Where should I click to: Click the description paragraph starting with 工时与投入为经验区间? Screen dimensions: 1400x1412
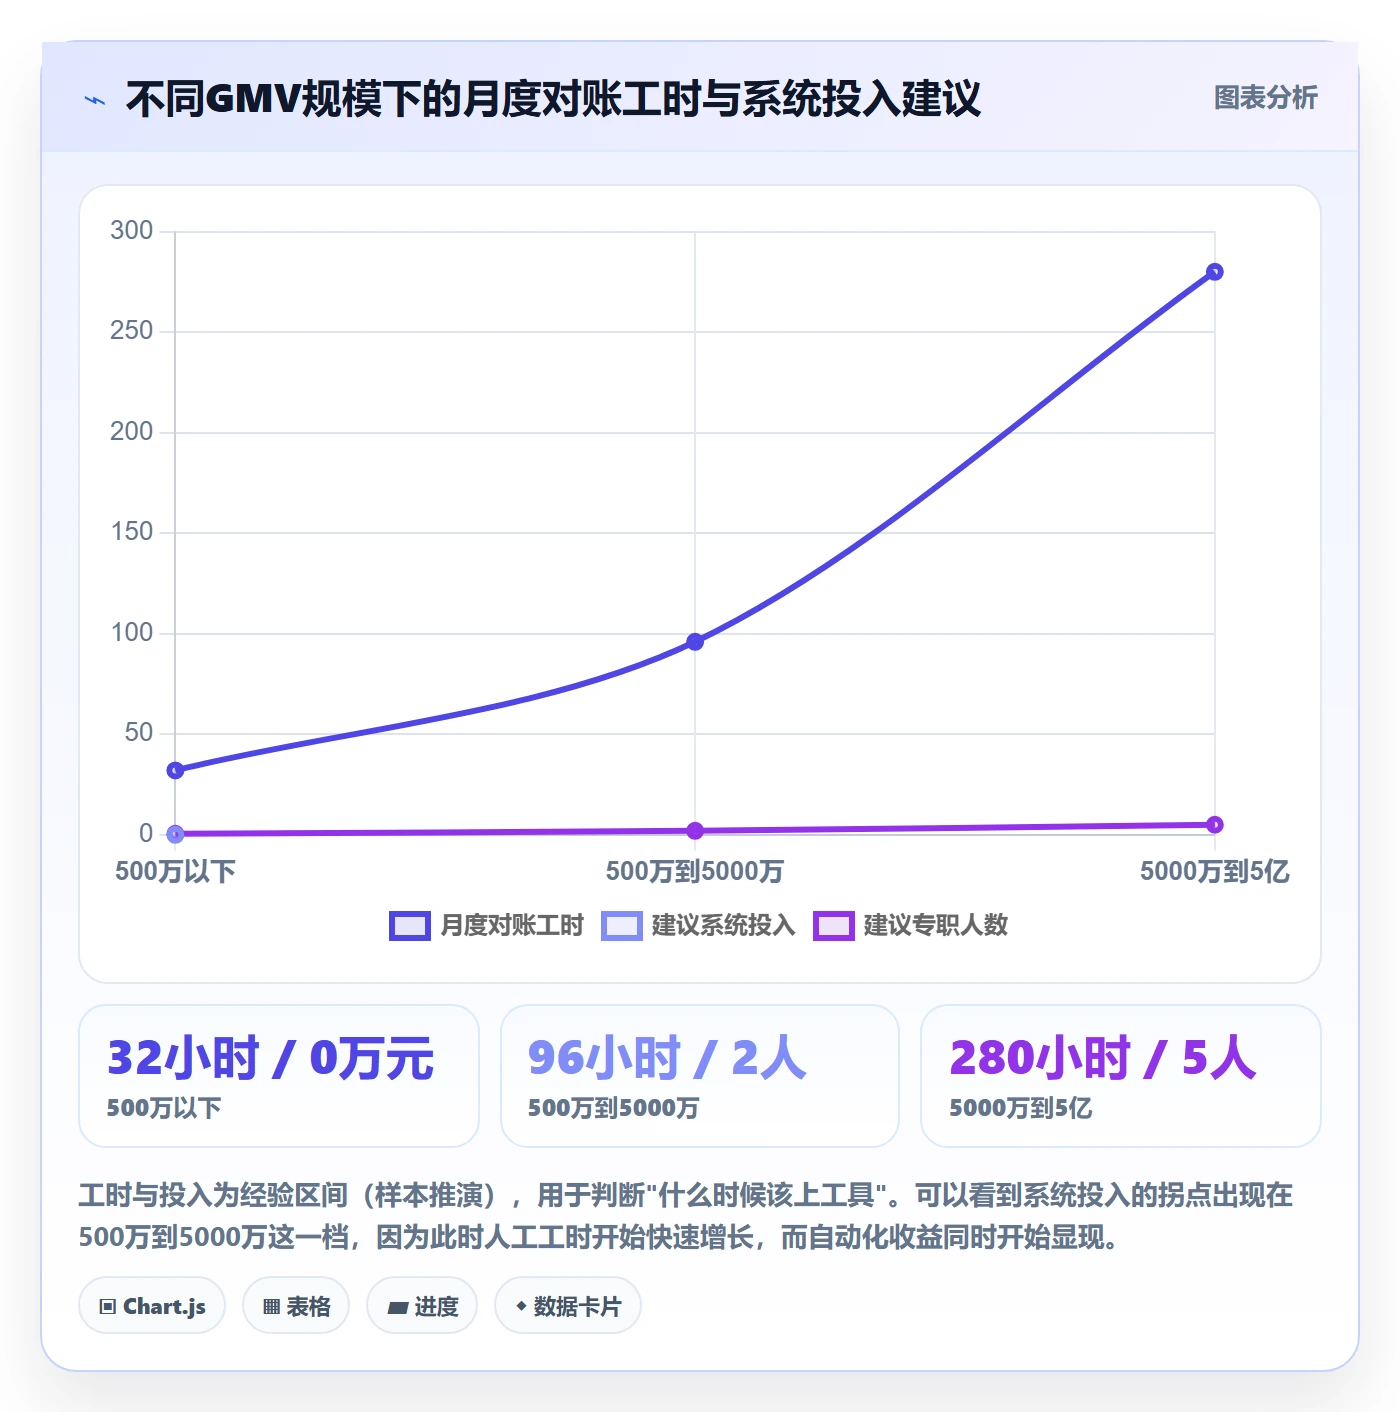point(686,1216)
